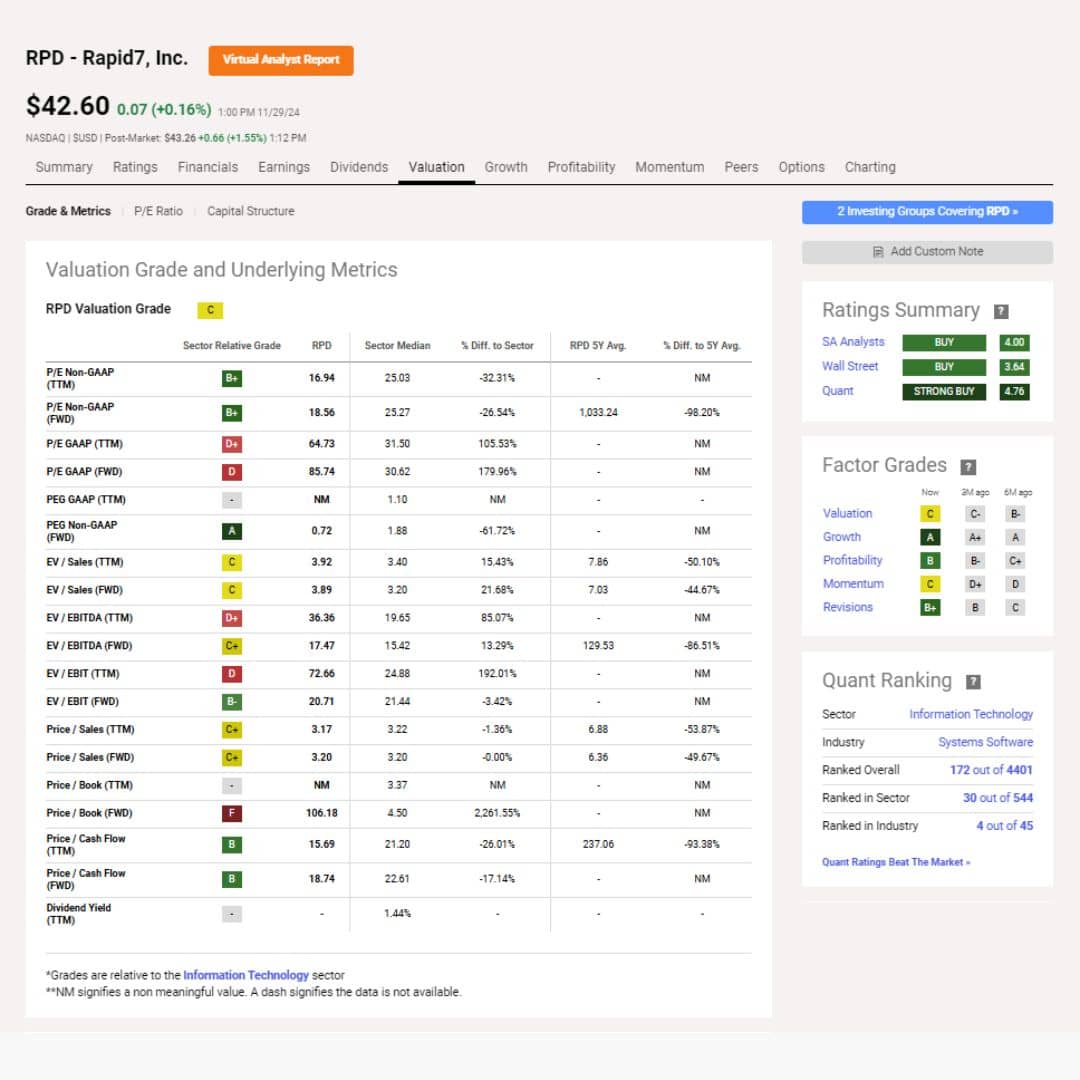Open the Peers tab

pyautogui.click(x=741, y=167)
